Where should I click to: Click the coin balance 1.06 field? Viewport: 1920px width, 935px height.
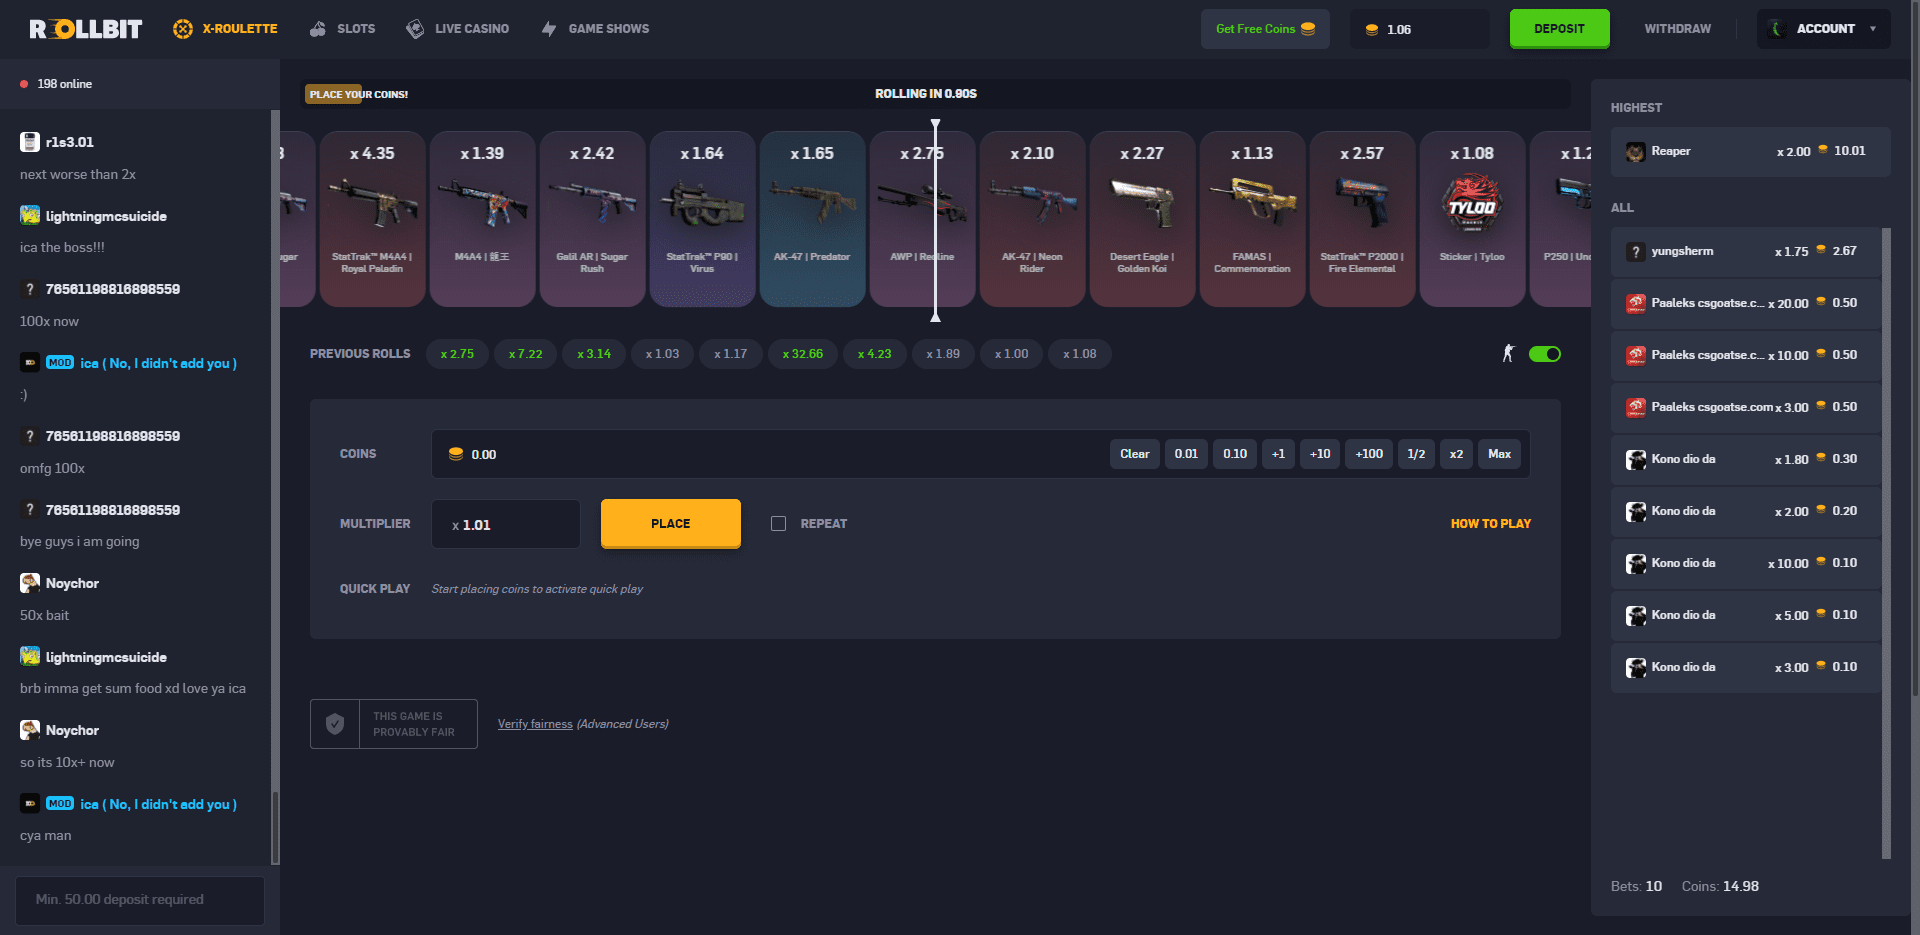tap(1420, 29)
